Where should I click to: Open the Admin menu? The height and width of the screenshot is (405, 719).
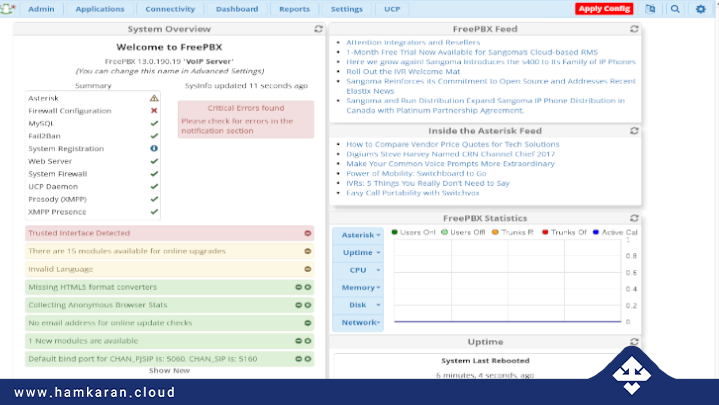(41, 9)
